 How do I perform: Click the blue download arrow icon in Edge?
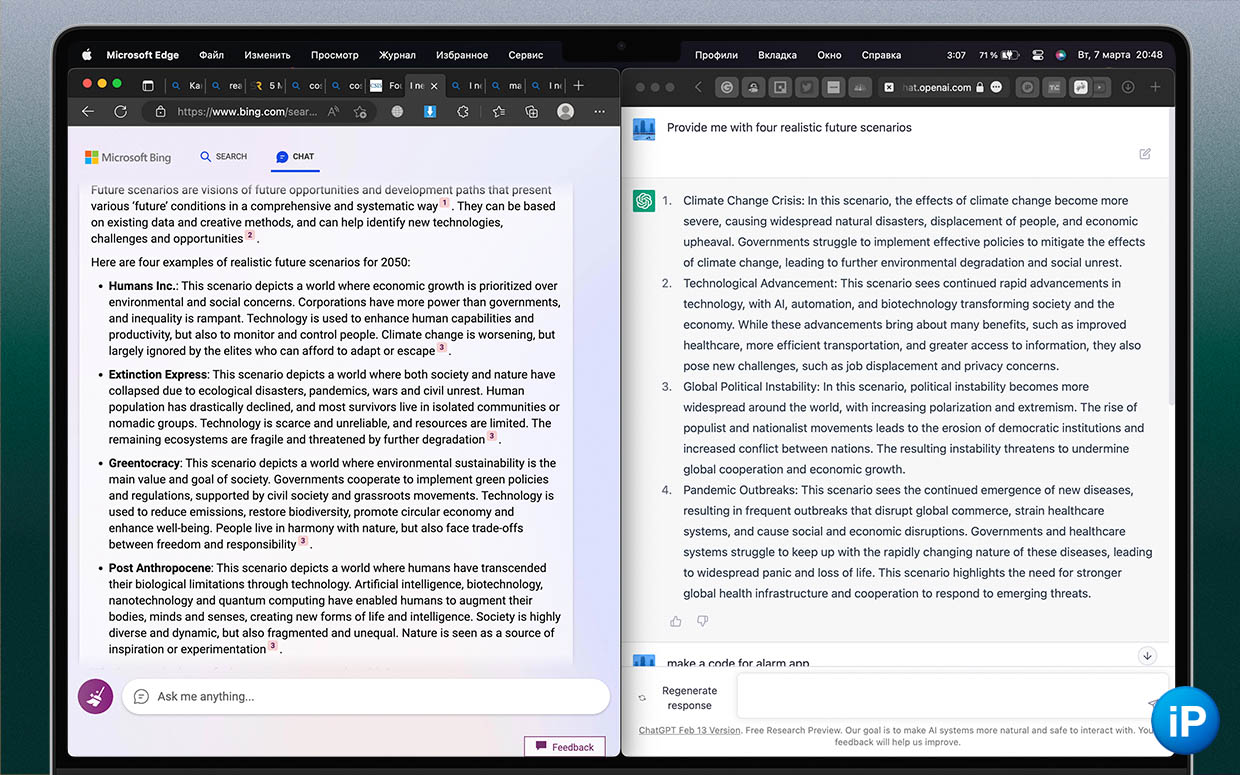pyautogui.click(x=429, y=112)
